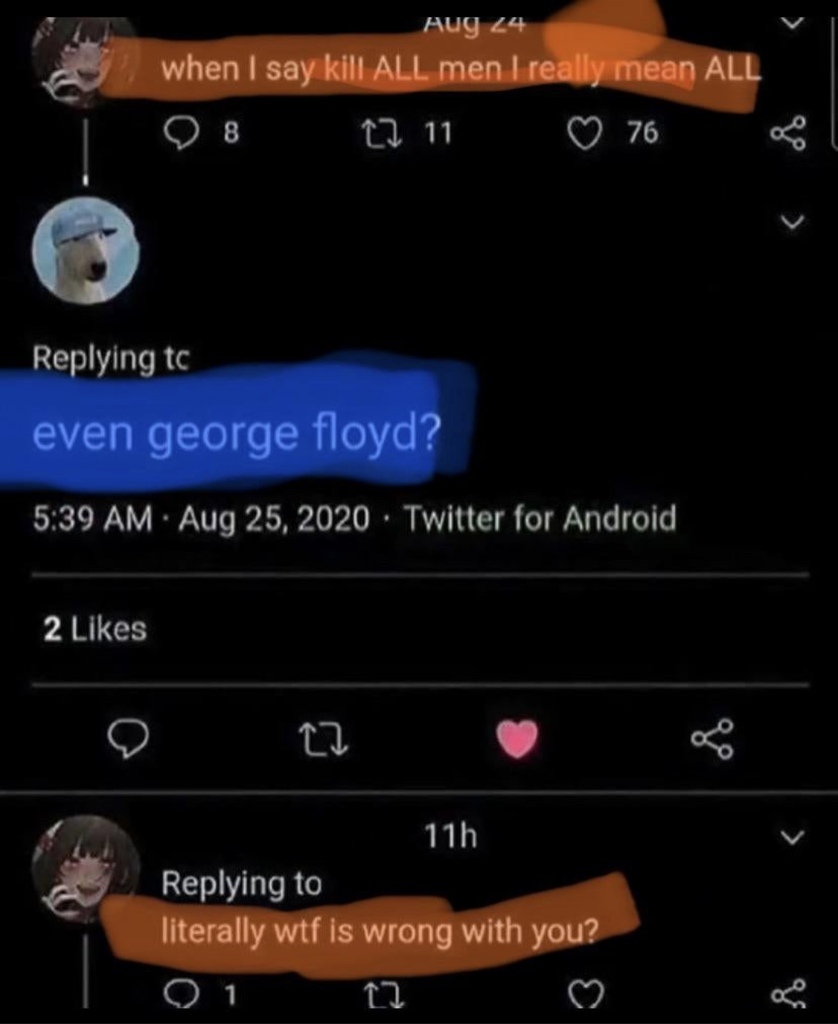Like the bottom 11h reply

tap(587, 995)
